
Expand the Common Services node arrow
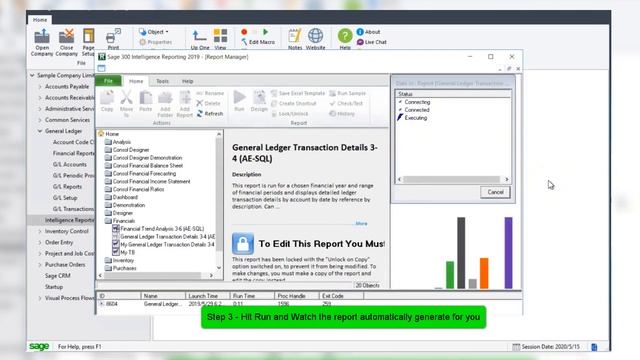click(40, 120)
